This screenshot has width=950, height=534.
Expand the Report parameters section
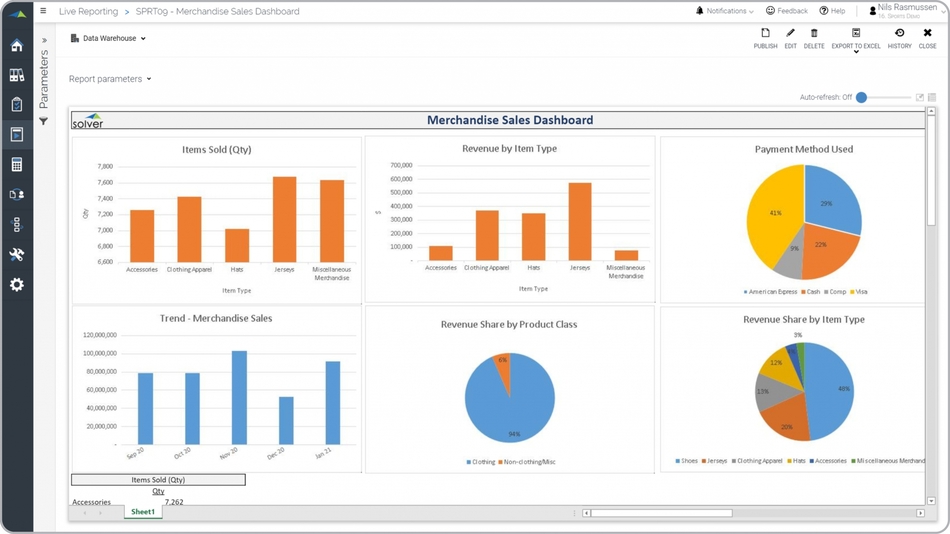(x=110, y=79)
